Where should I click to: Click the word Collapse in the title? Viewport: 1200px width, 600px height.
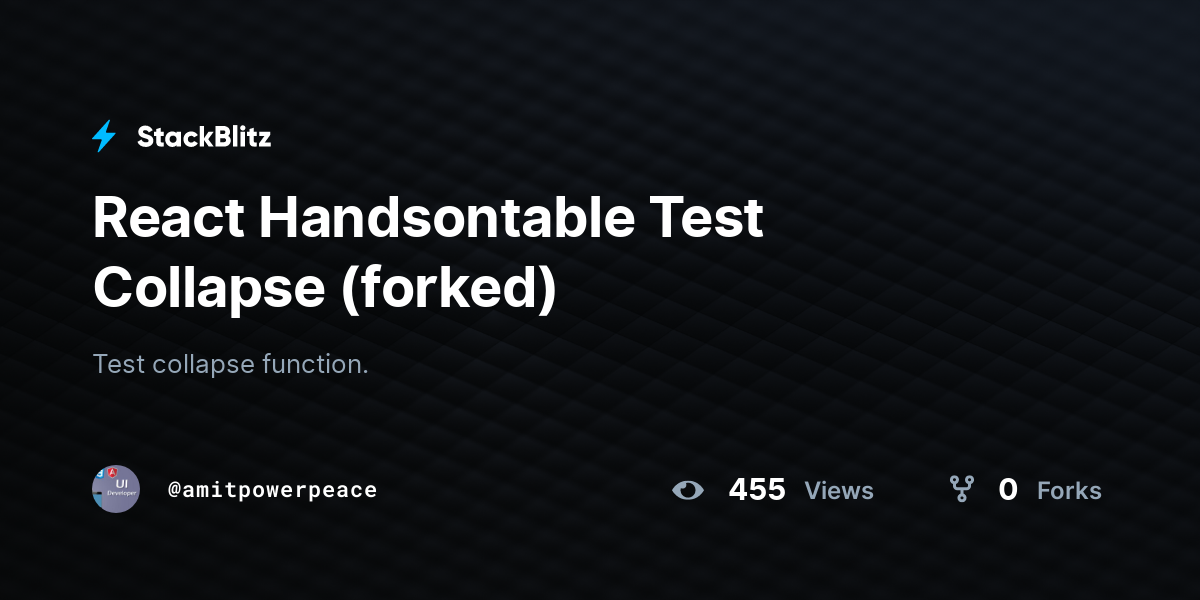209,287
